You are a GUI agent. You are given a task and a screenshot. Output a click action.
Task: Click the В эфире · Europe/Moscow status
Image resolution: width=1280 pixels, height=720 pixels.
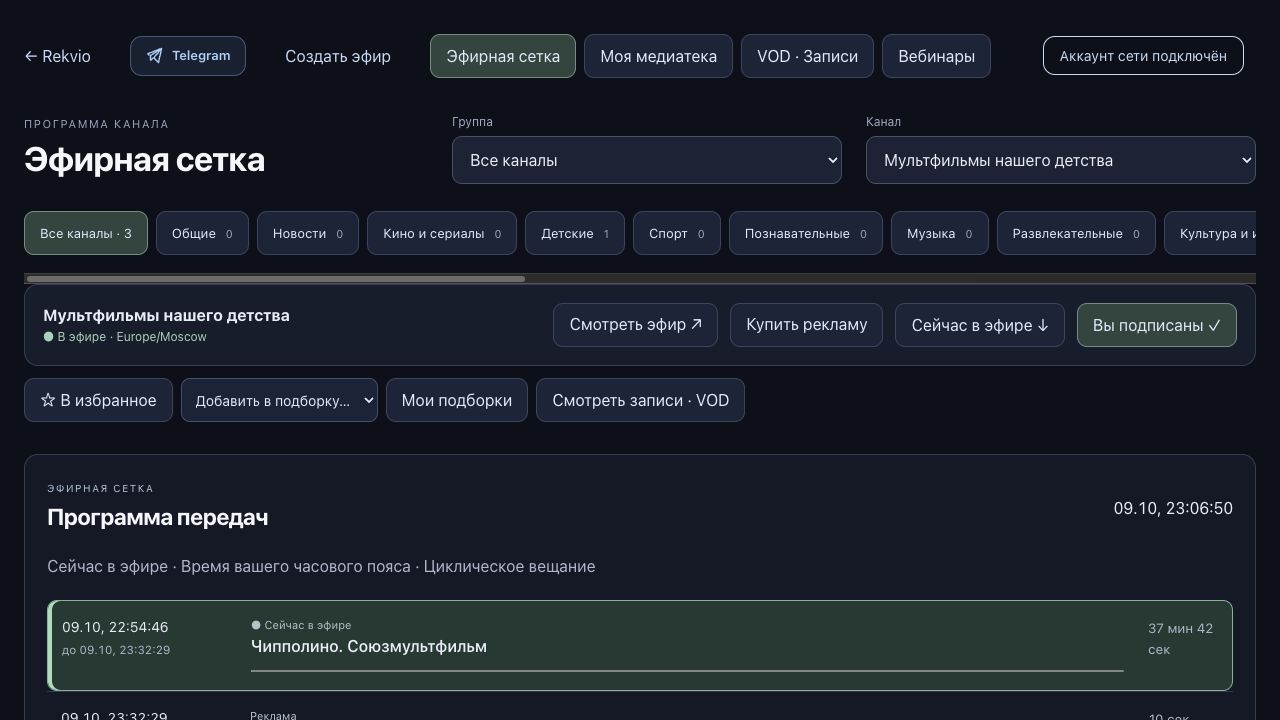pyautogui.click(x=125, y=337)
